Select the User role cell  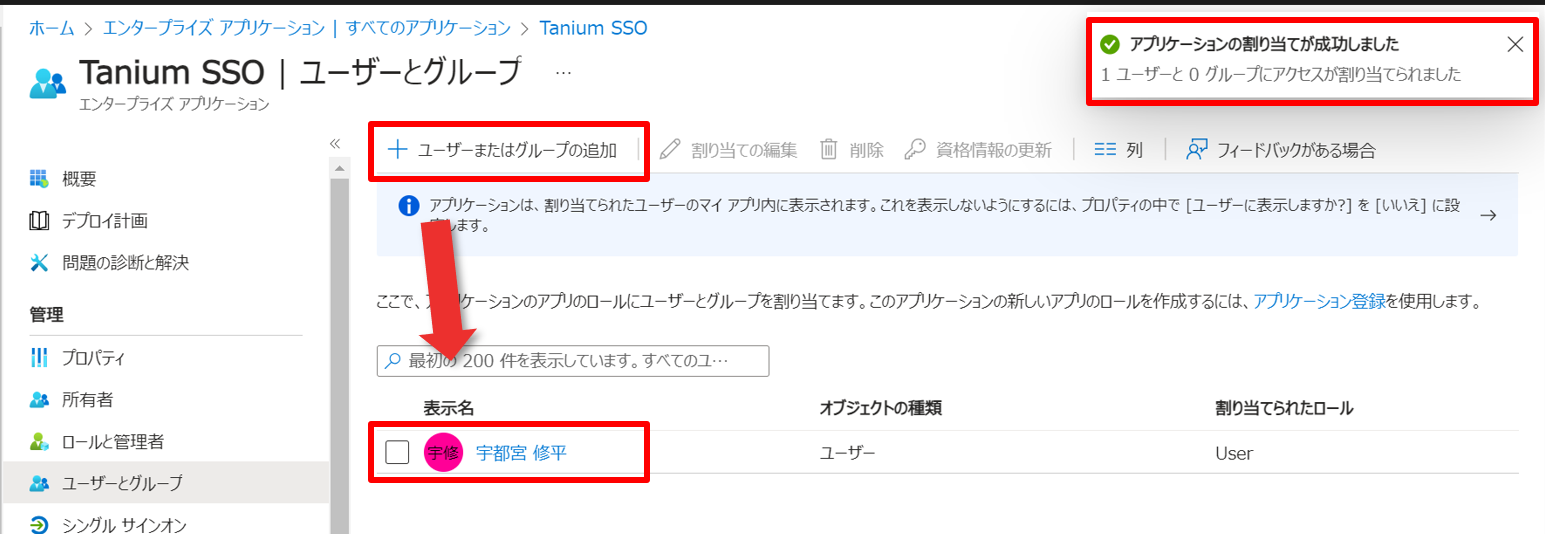click(1234, 453)
